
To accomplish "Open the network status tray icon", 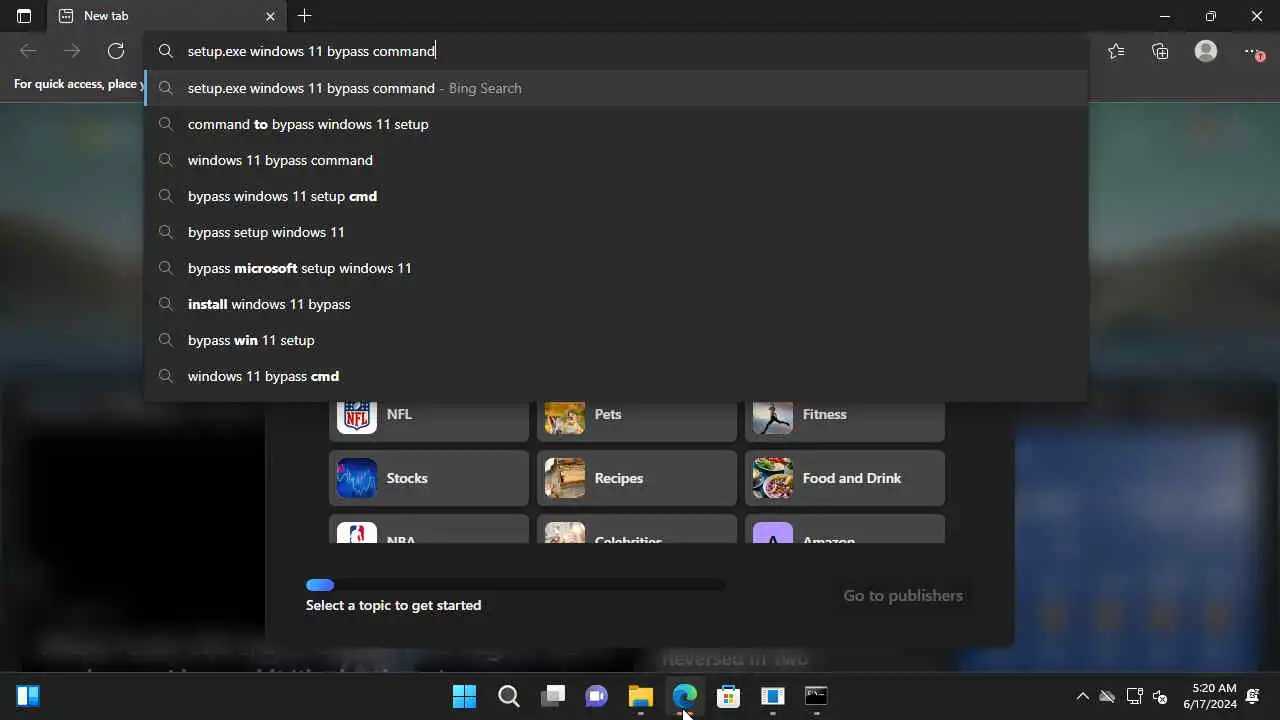I will 1134,696.
